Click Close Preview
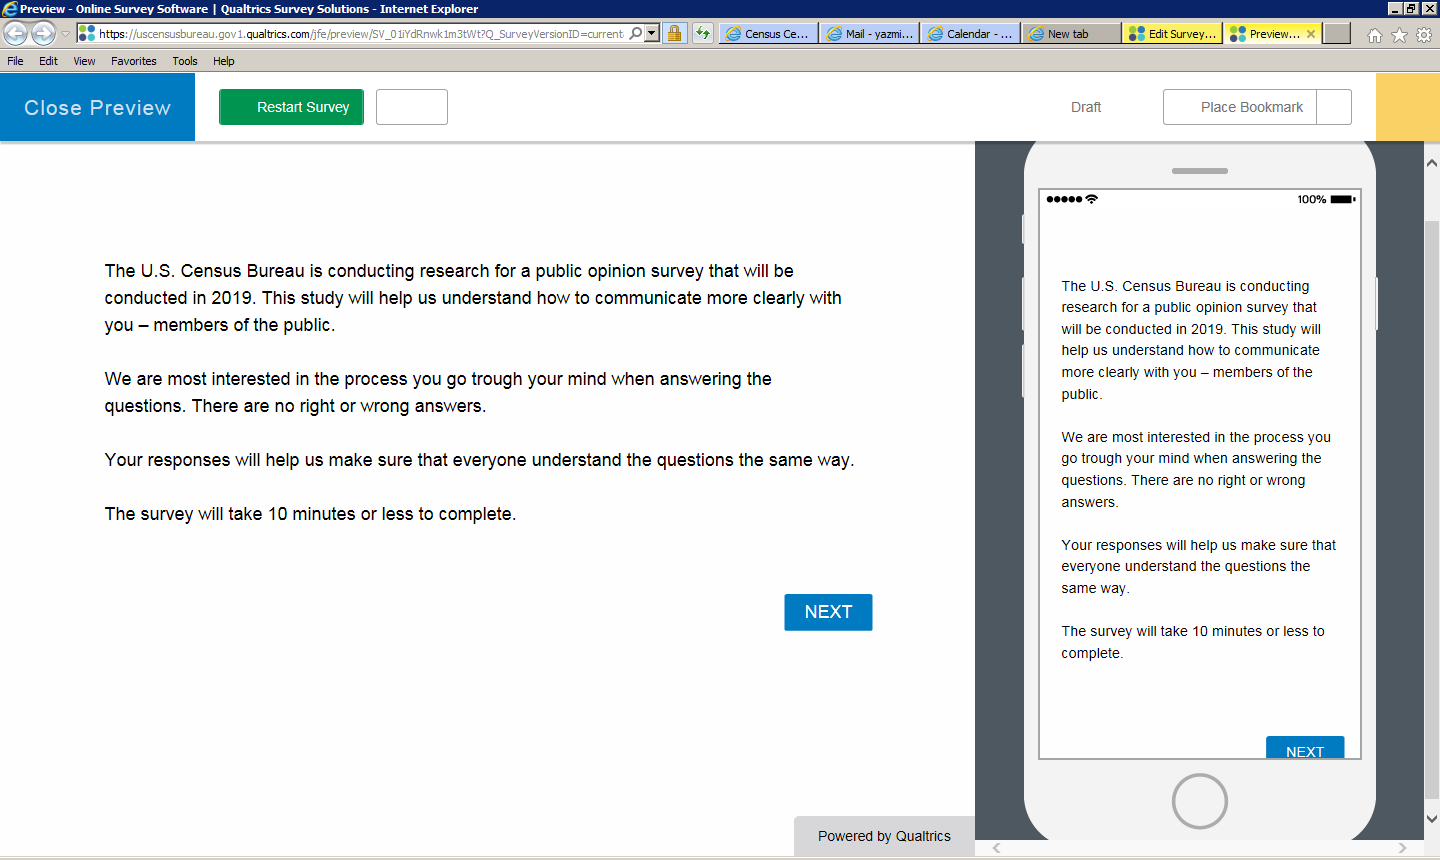This screenshot has width=1440, height=860. (x=97, y=107)
